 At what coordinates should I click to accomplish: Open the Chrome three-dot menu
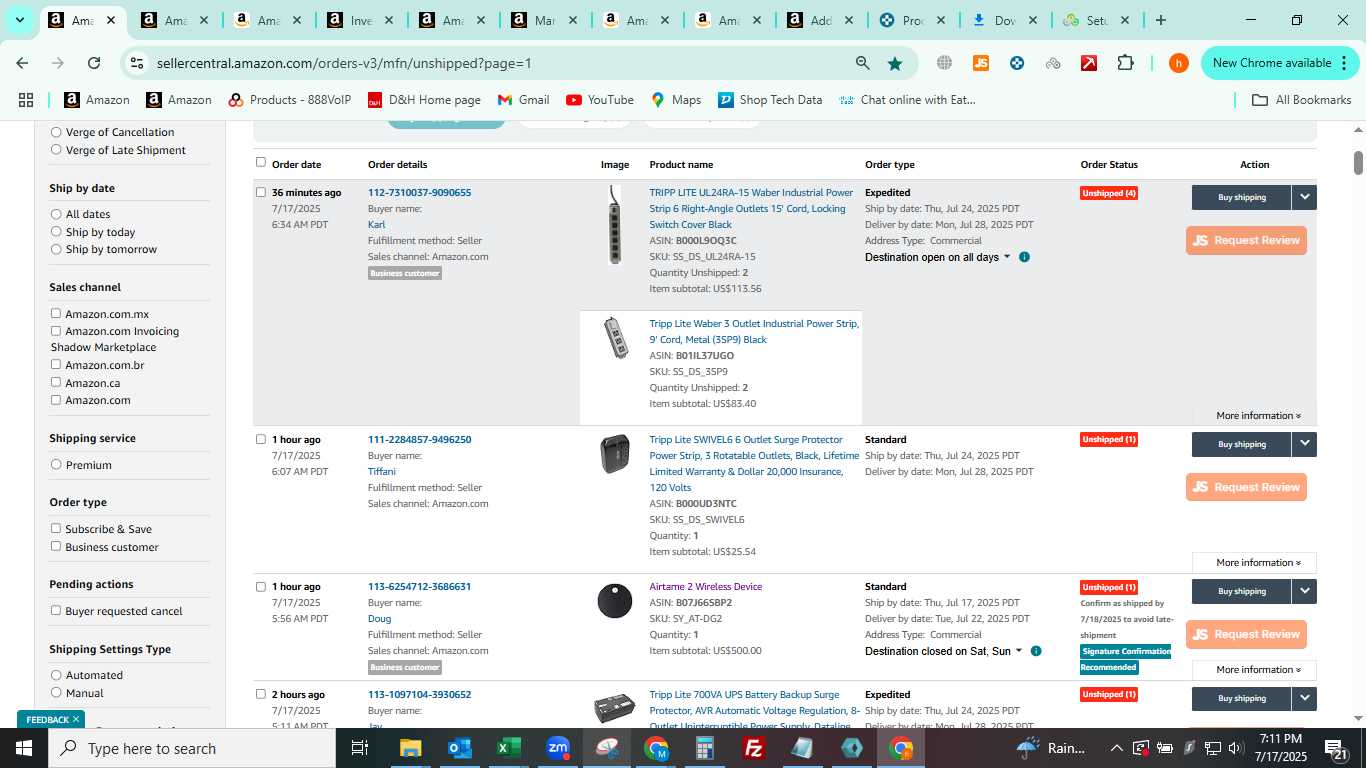point(1344,63)
